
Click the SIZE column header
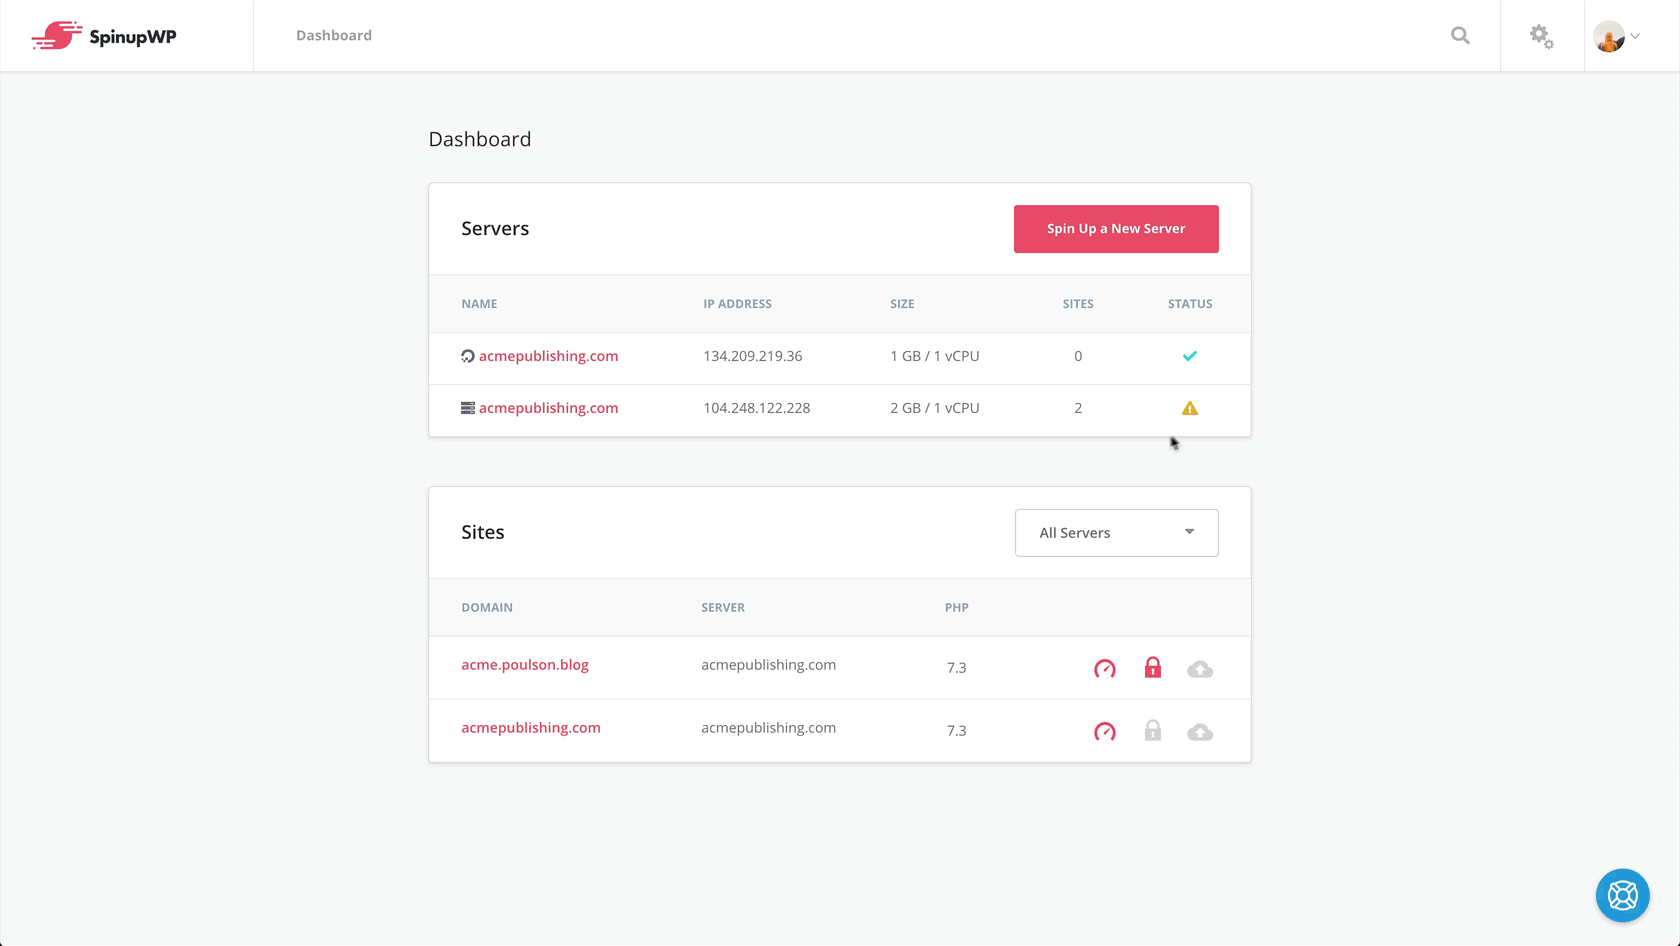902,304
